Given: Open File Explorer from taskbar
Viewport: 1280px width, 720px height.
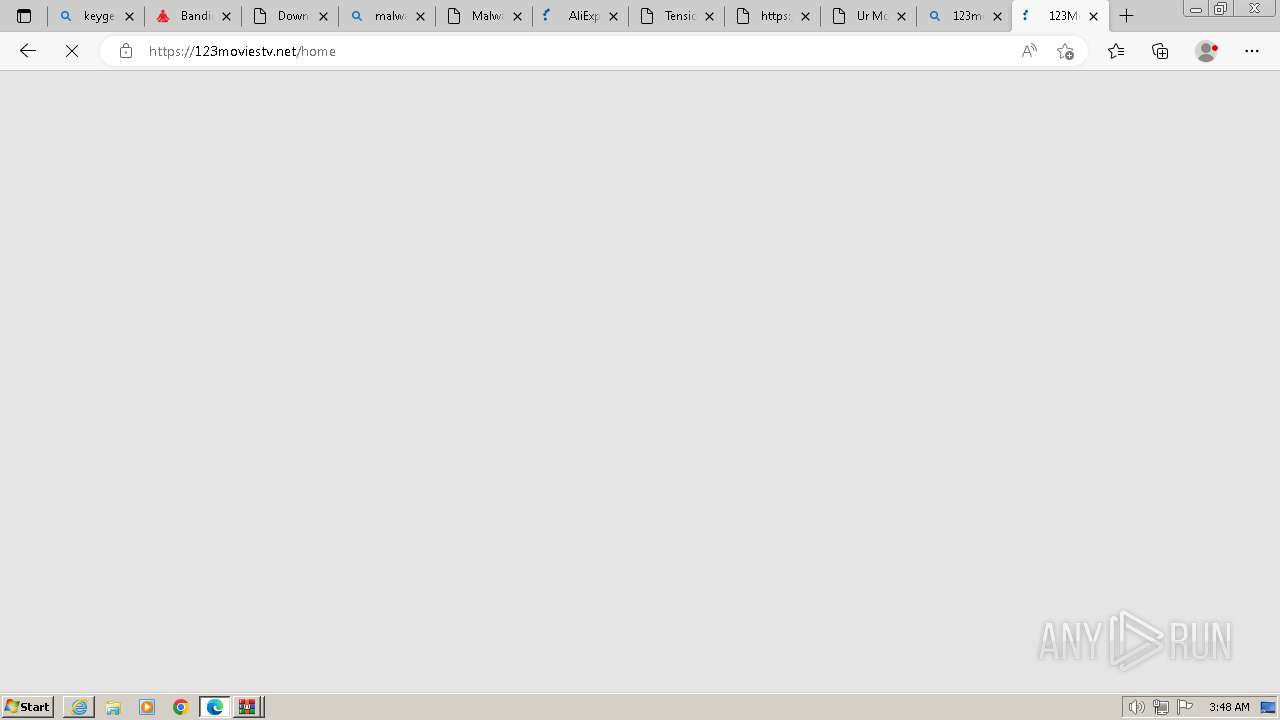Looking at the screenshot, I should (113, 707).
